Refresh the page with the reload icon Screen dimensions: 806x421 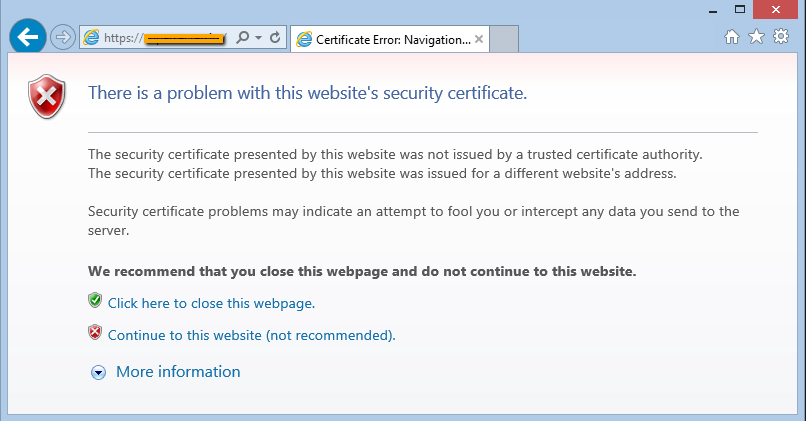coord(275,38)
